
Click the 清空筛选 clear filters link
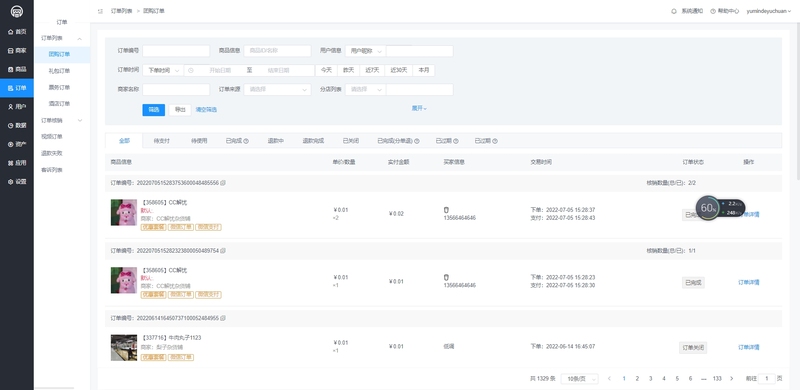pyautogui.click(x=206, y=110)
